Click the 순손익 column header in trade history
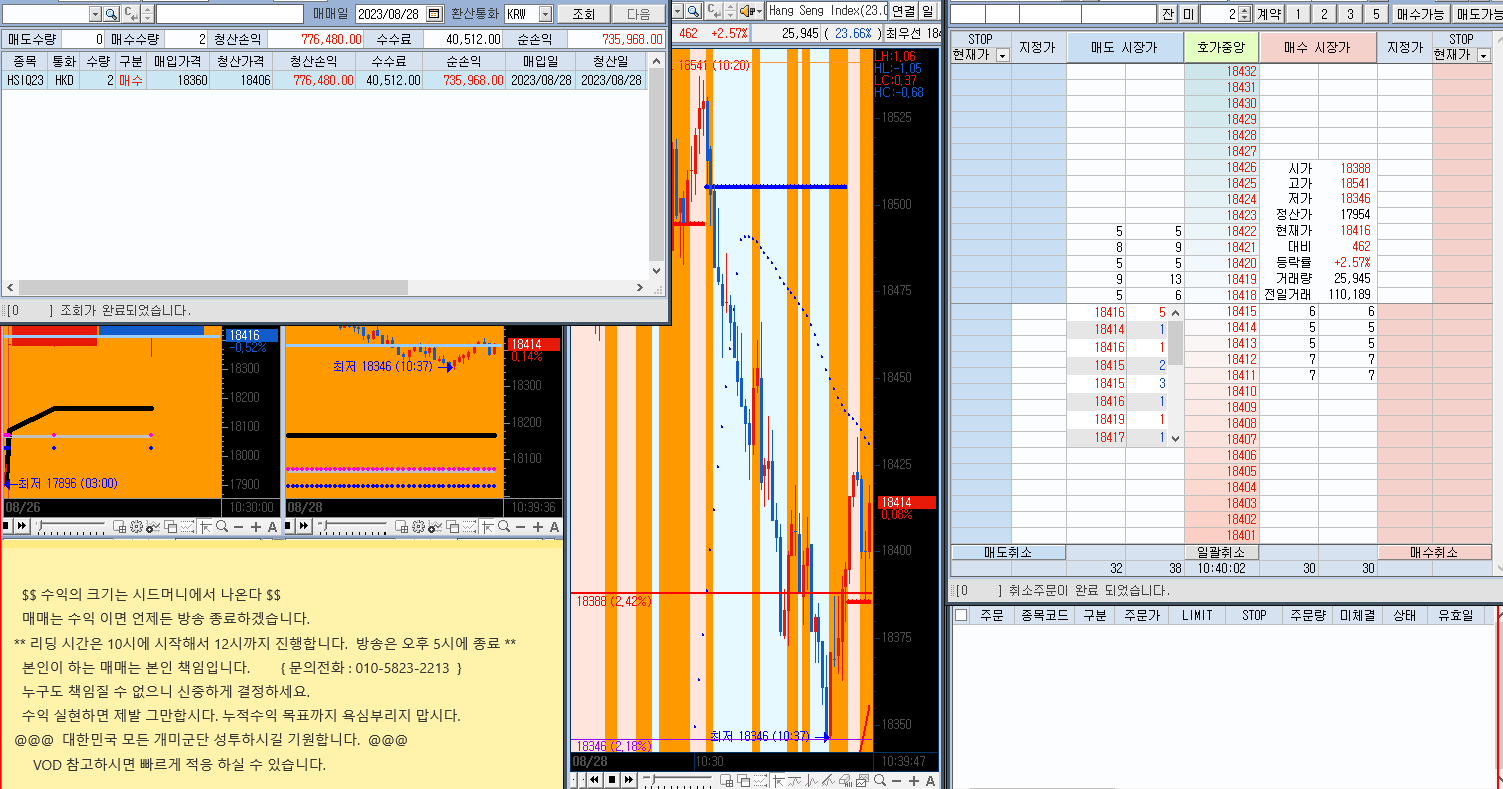Viewport: 1503px width, 789px height. click(465, 61)
